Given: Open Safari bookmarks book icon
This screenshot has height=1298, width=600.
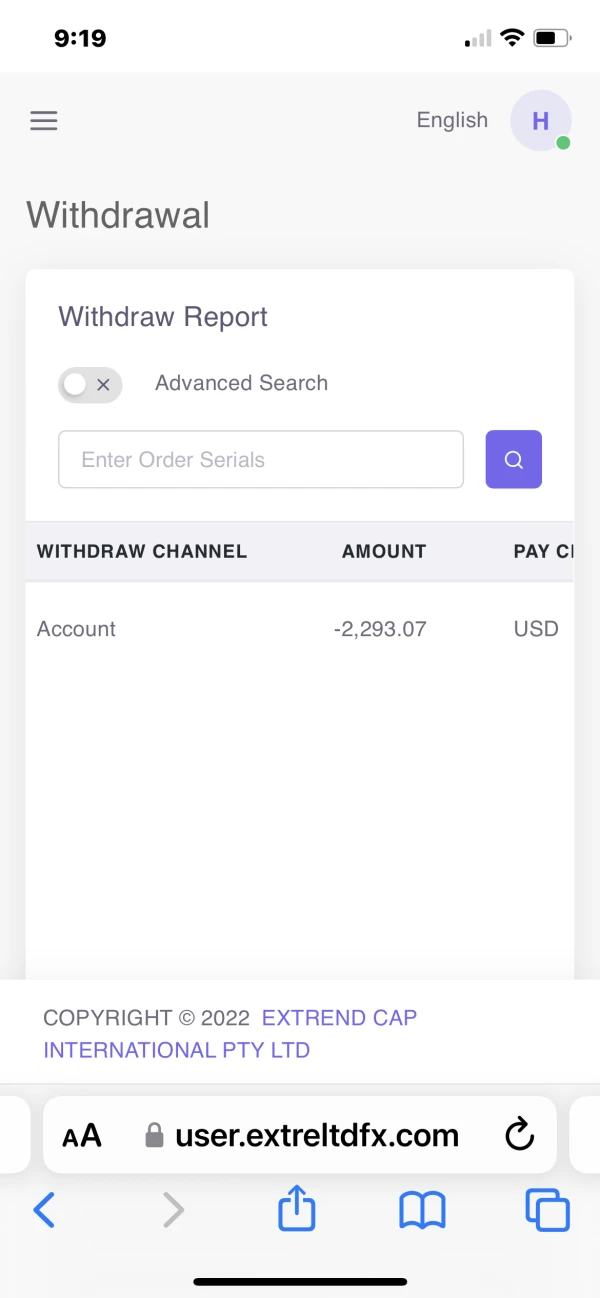Looking at the screenshot, I should (421, 1211).
